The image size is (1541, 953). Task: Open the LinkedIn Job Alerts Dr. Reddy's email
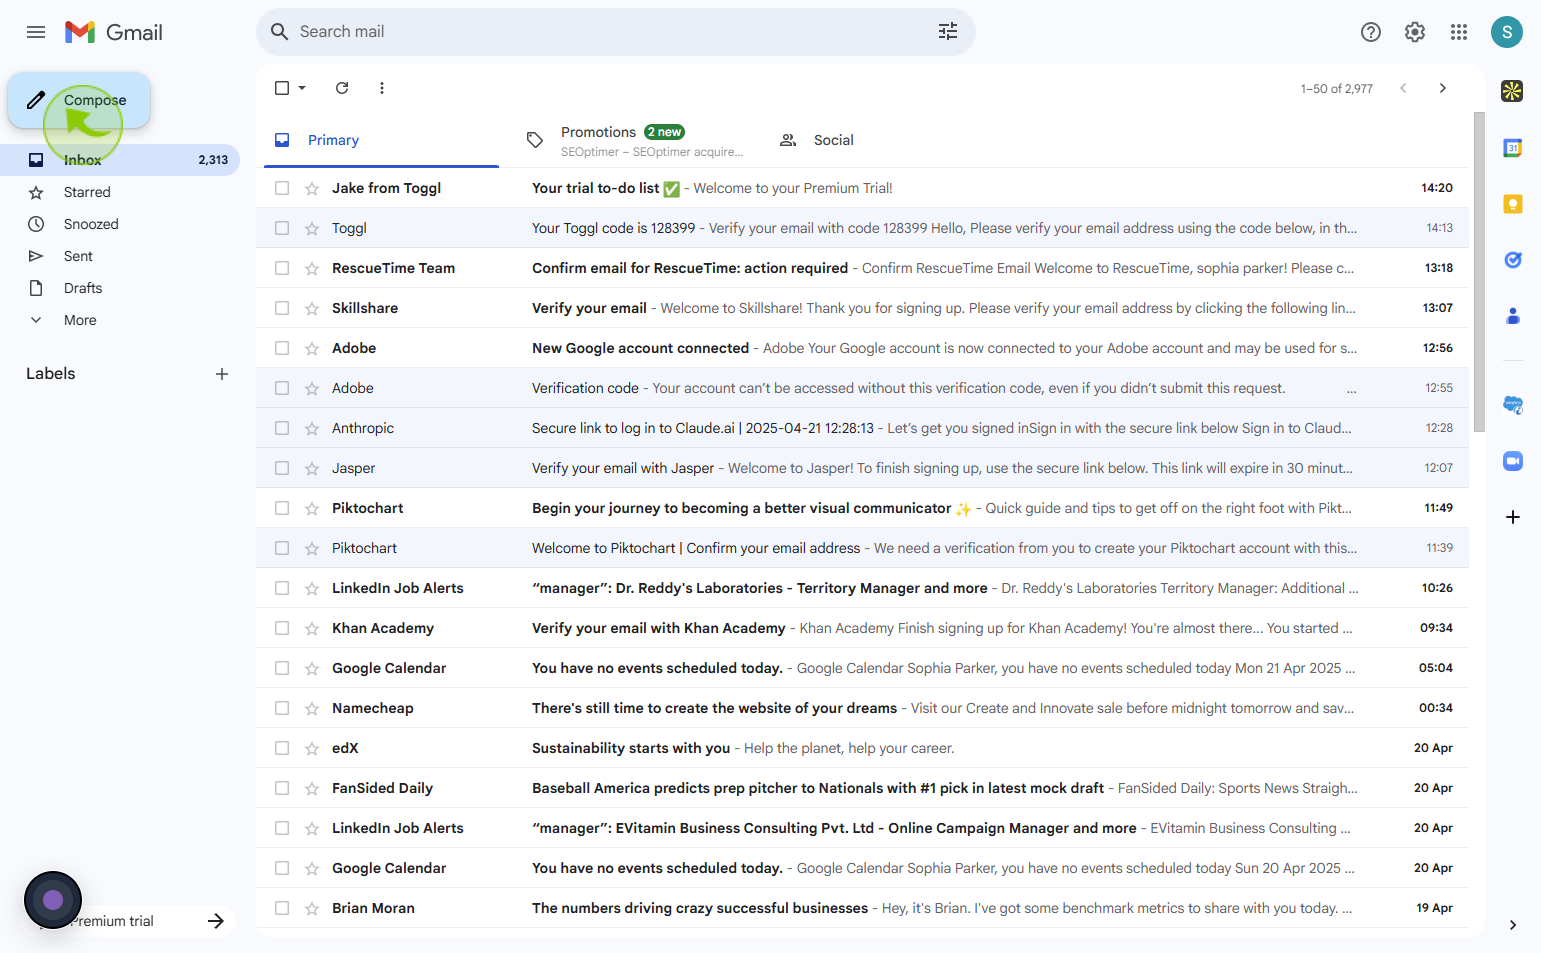(x=862, y=588)
